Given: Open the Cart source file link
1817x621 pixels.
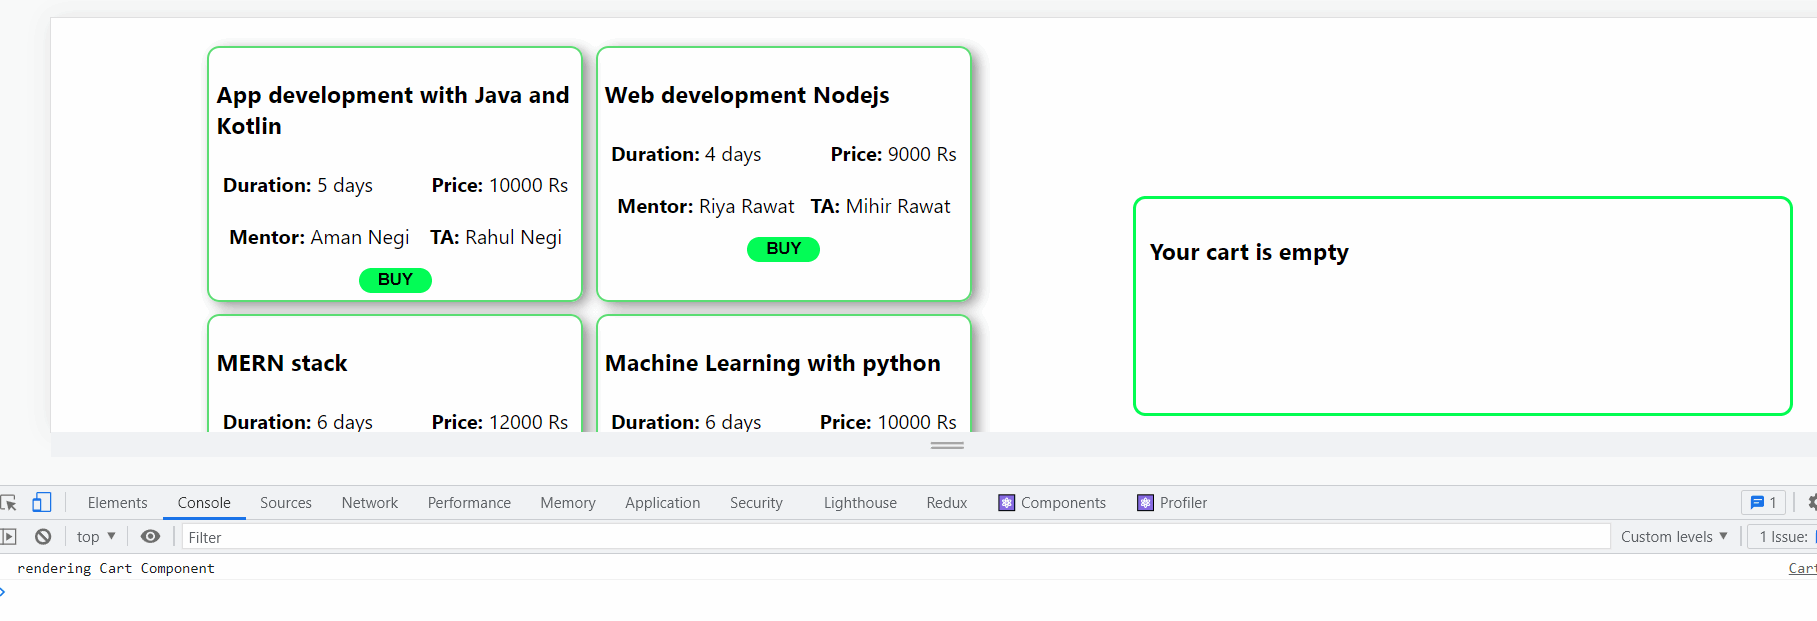Looking at the screenshot, I should tap(1802, 568).
